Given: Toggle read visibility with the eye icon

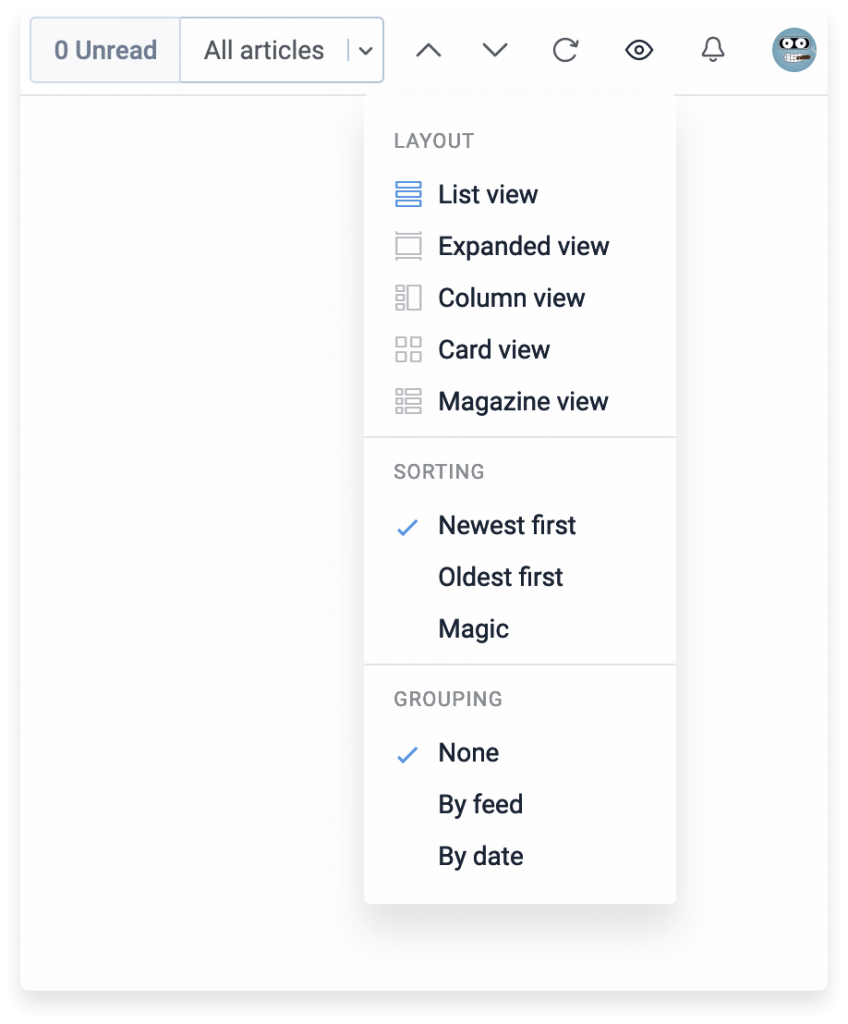Looking at the screenshot, I should click(639, 49).
